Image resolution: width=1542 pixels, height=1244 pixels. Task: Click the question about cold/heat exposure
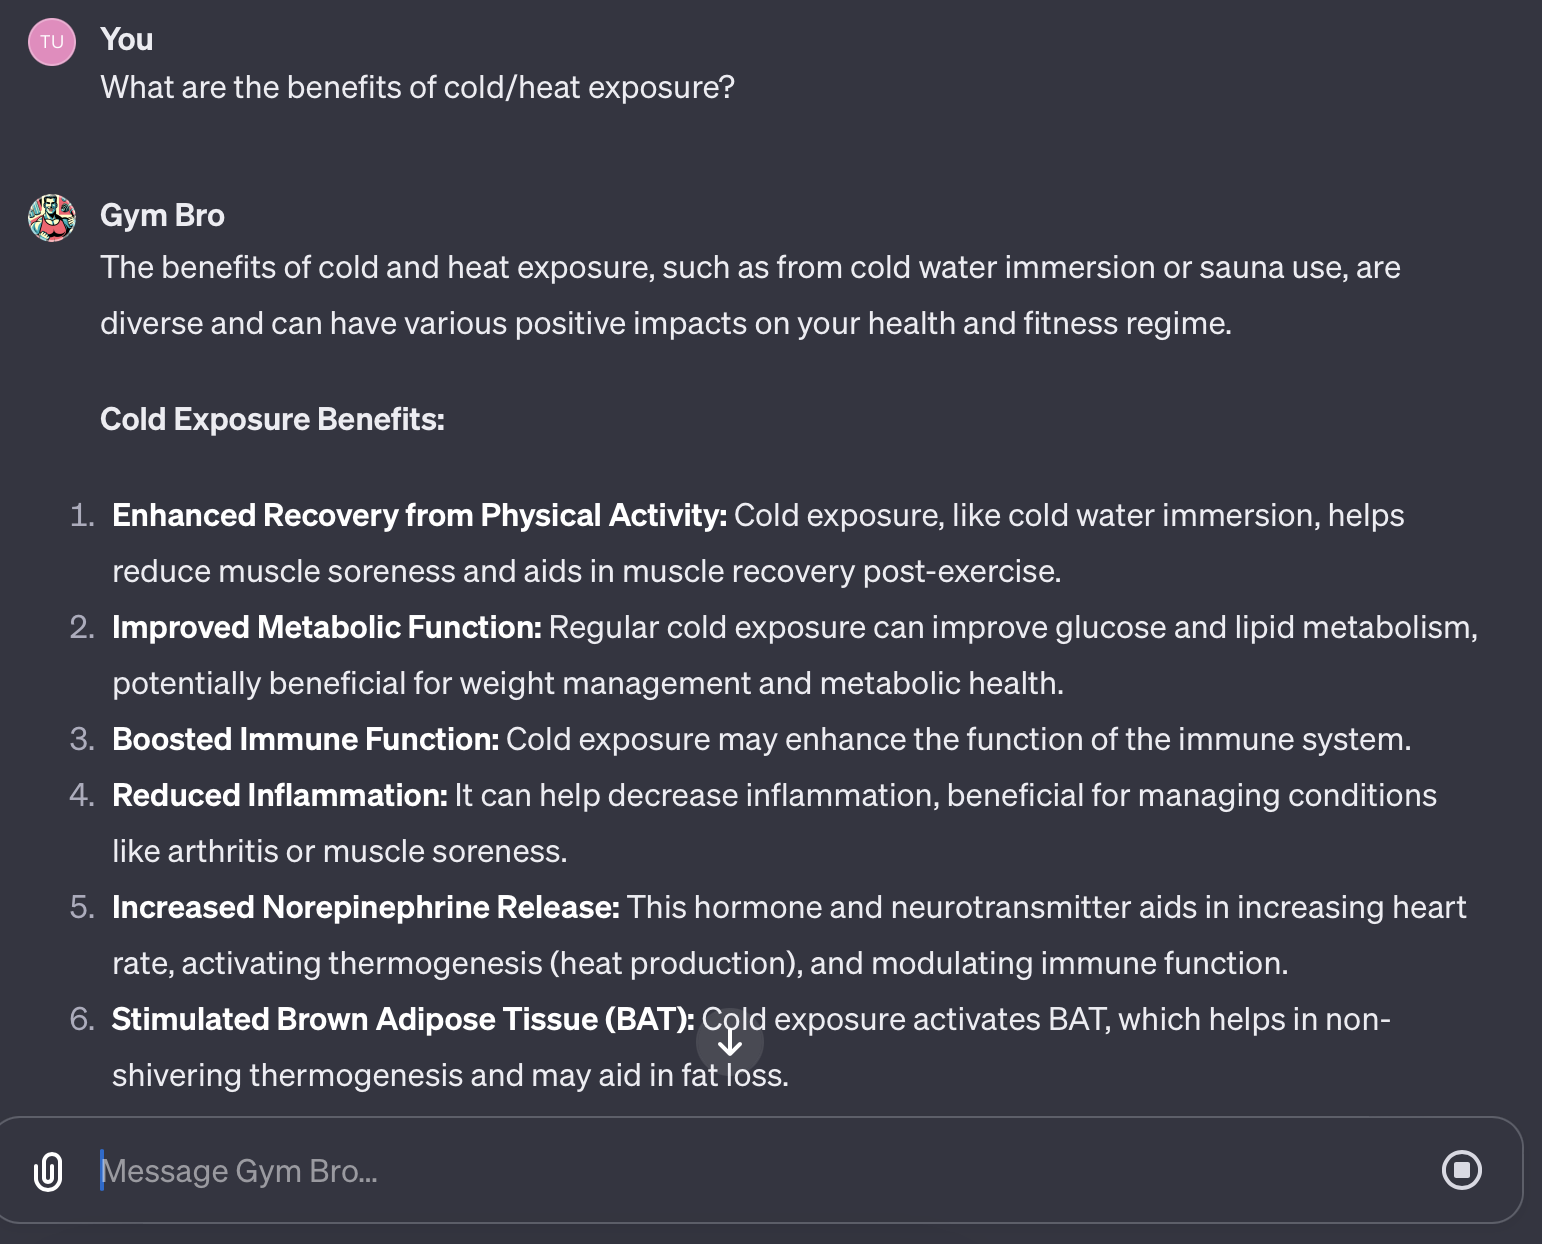(x=417, y=88)
